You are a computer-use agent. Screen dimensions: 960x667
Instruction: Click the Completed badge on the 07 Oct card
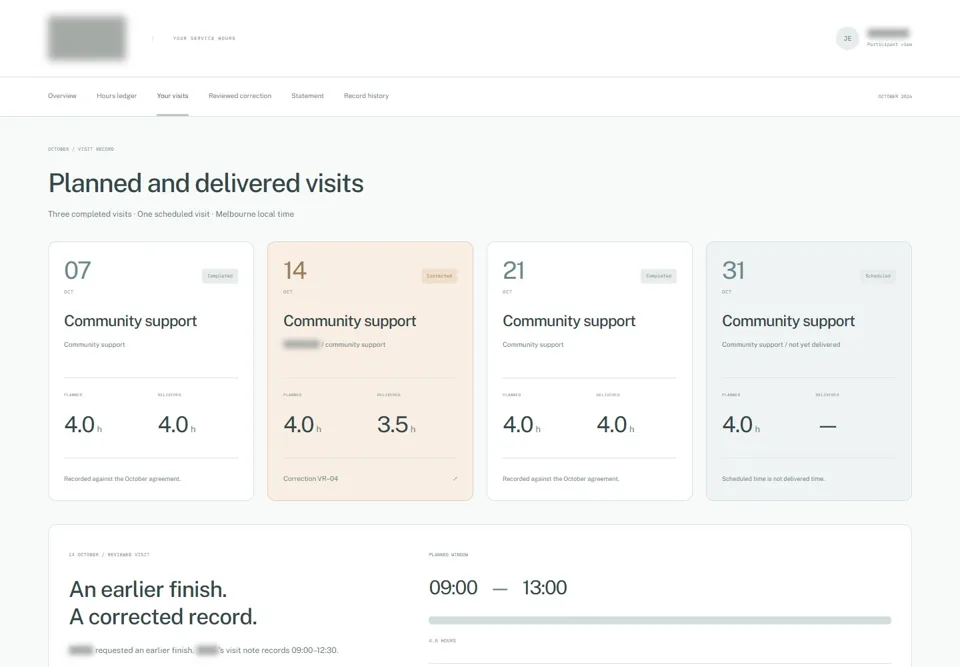[220, 276]
